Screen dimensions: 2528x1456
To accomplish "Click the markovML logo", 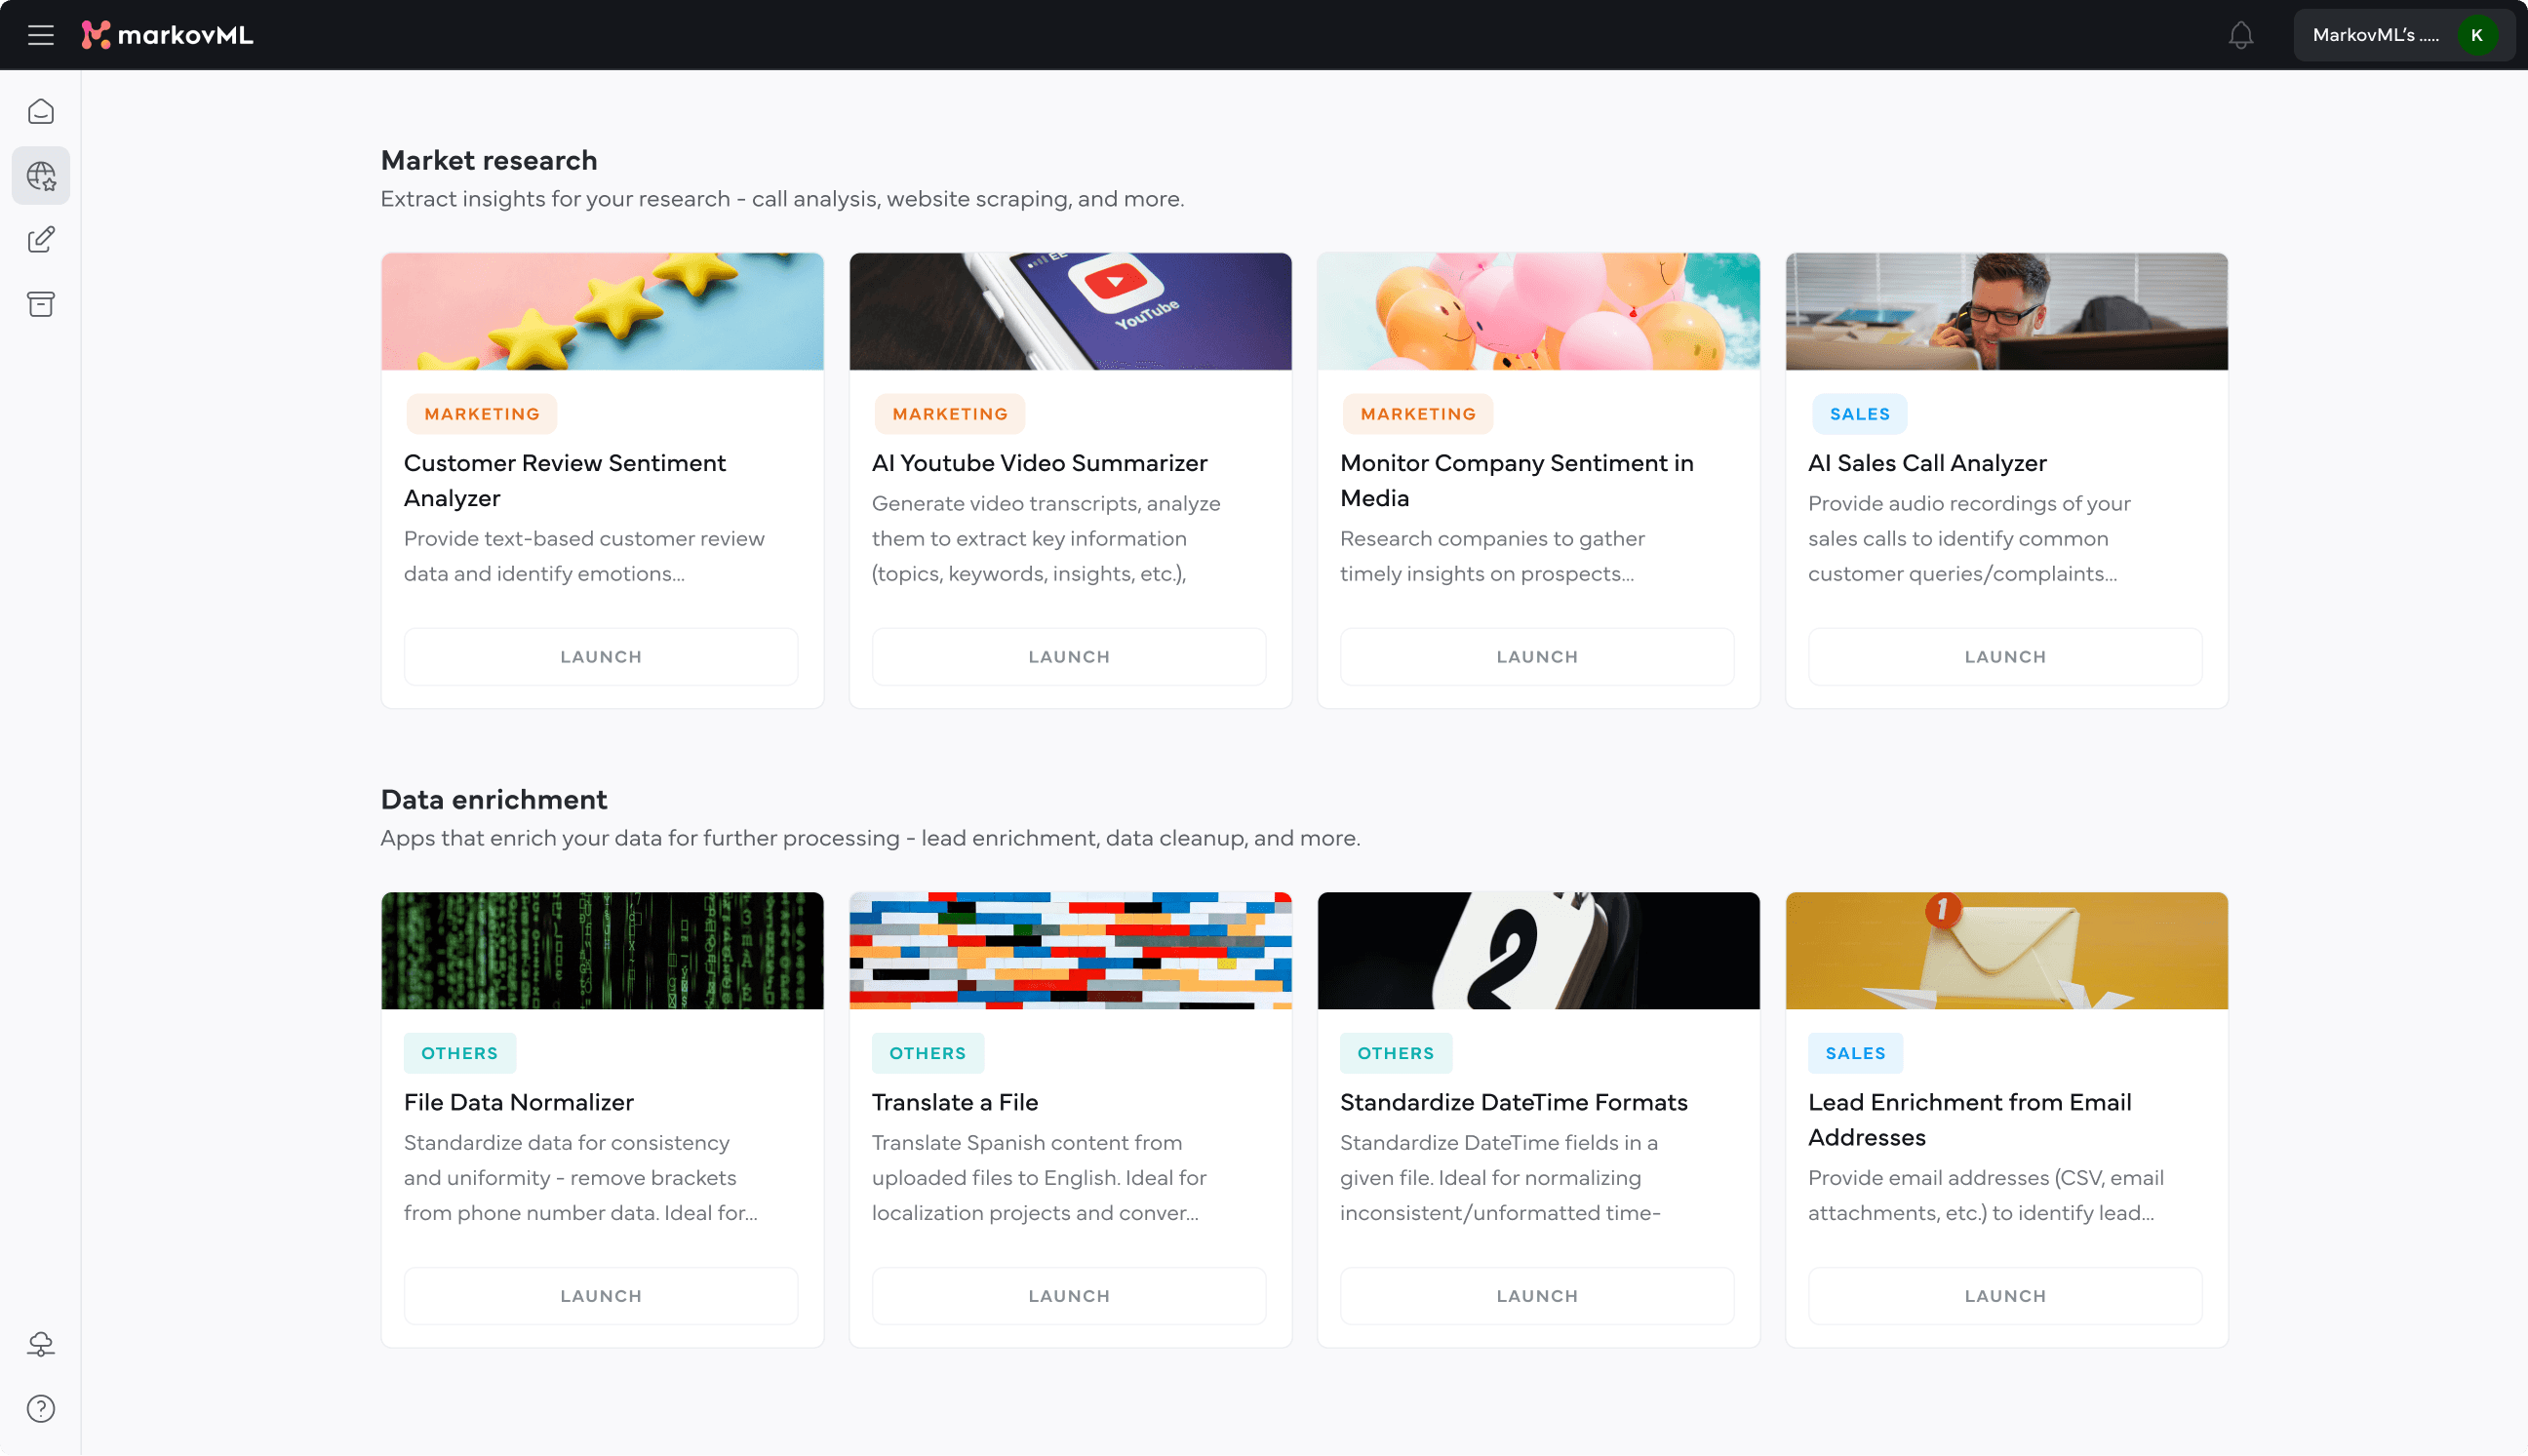I will [x=167, y=35].
